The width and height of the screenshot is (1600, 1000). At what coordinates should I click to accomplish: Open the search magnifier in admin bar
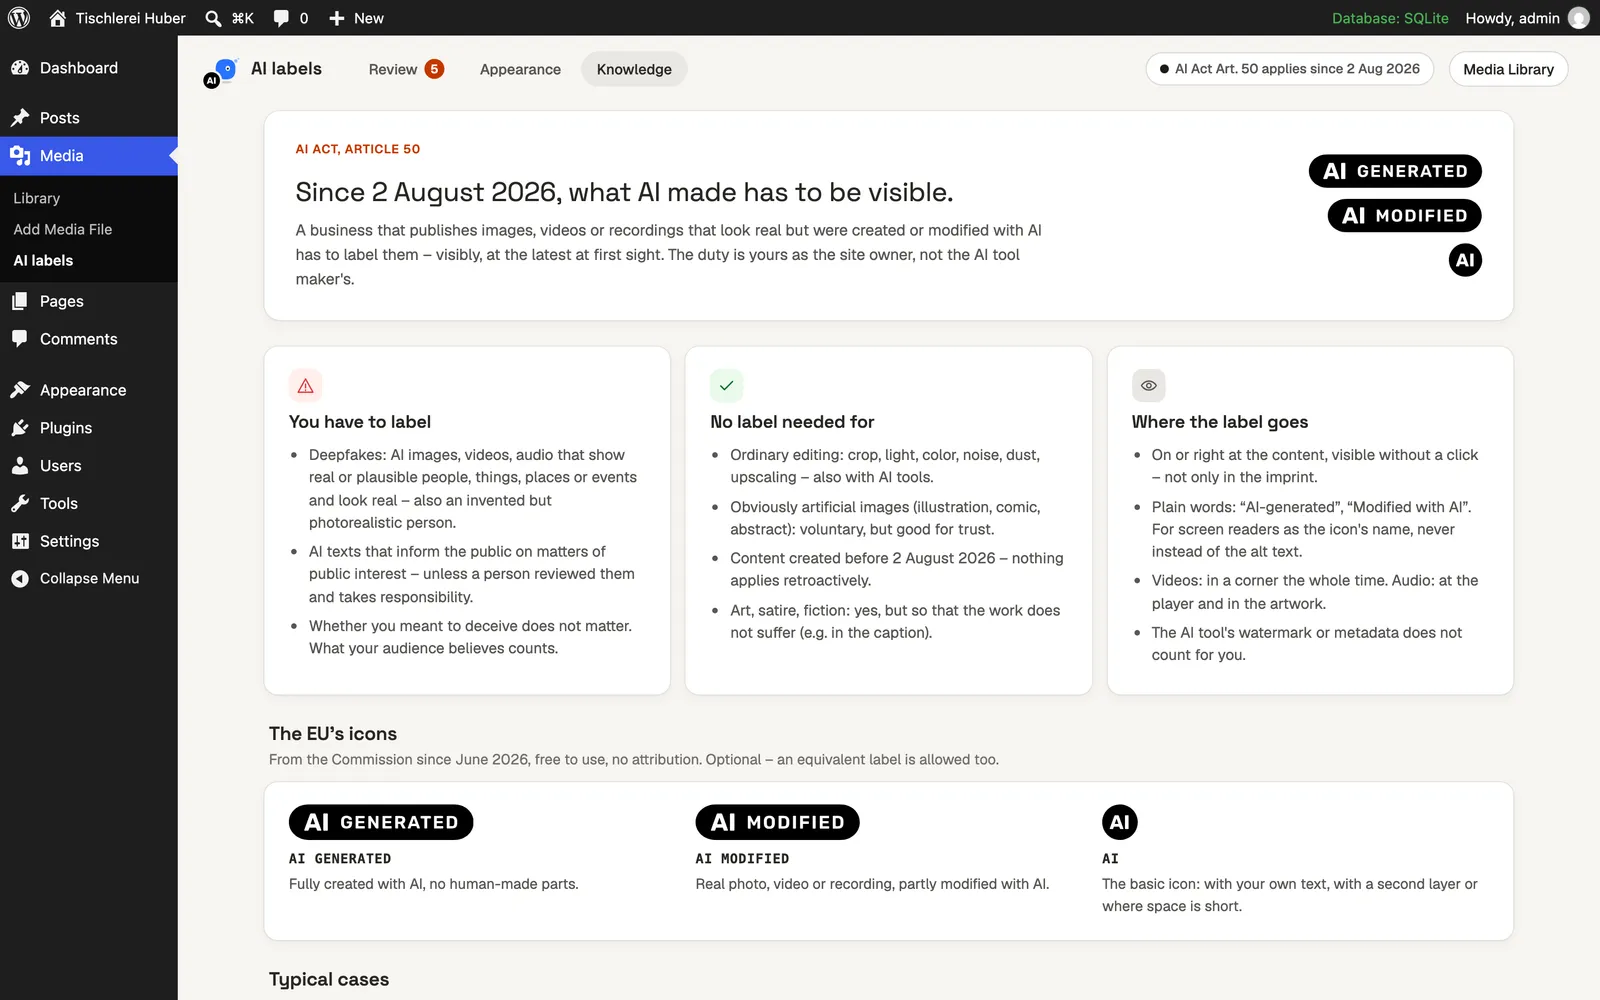(213, 18)
